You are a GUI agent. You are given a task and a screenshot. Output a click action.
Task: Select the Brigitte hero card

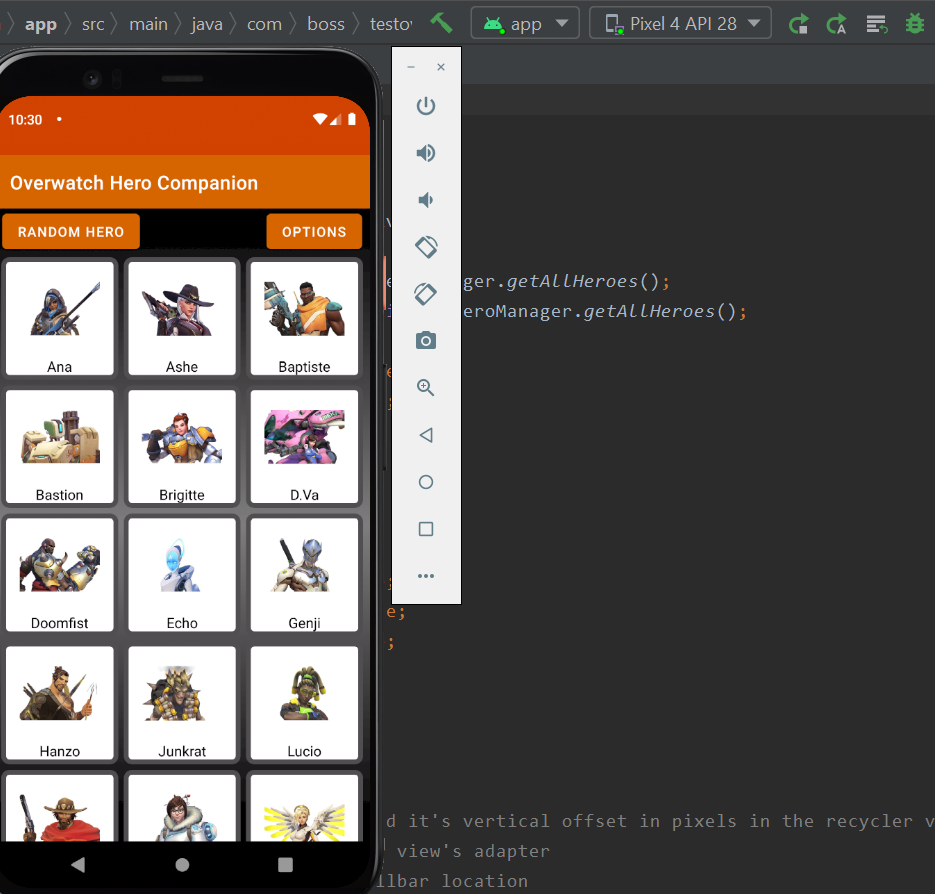click(182, 446)
